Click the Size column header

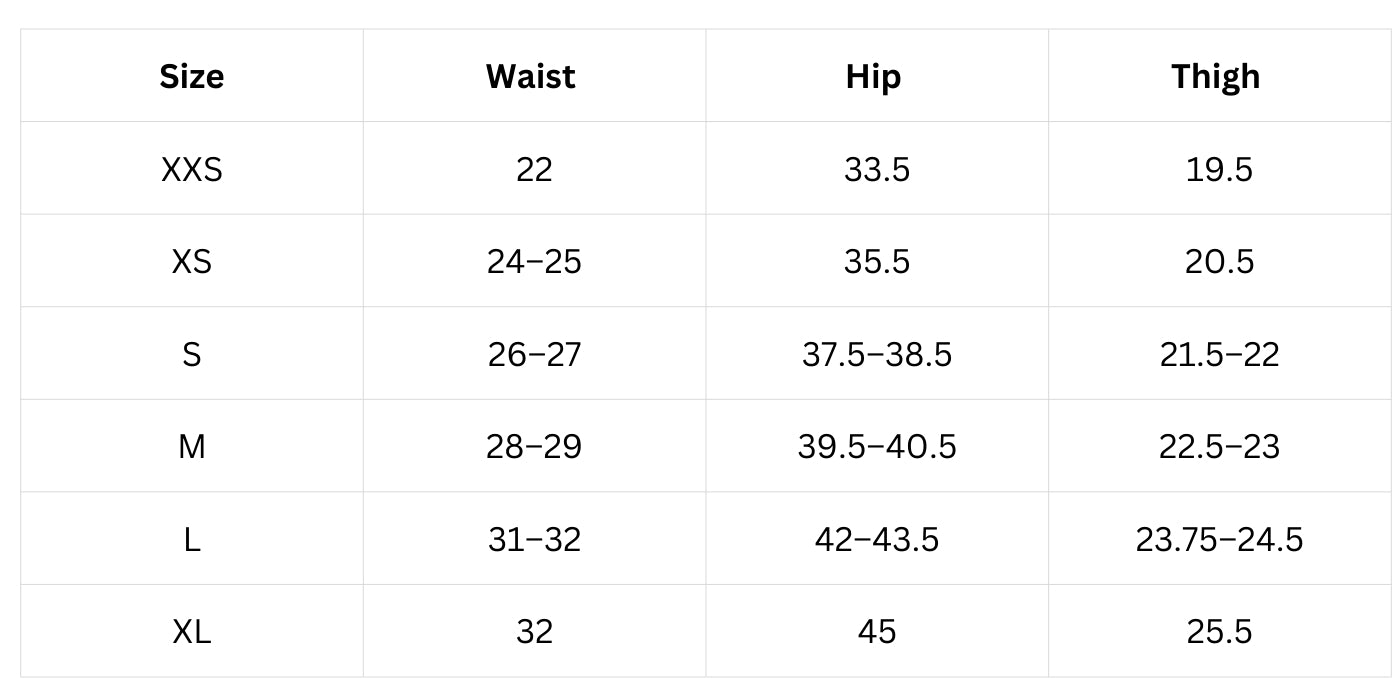point(191,76)
